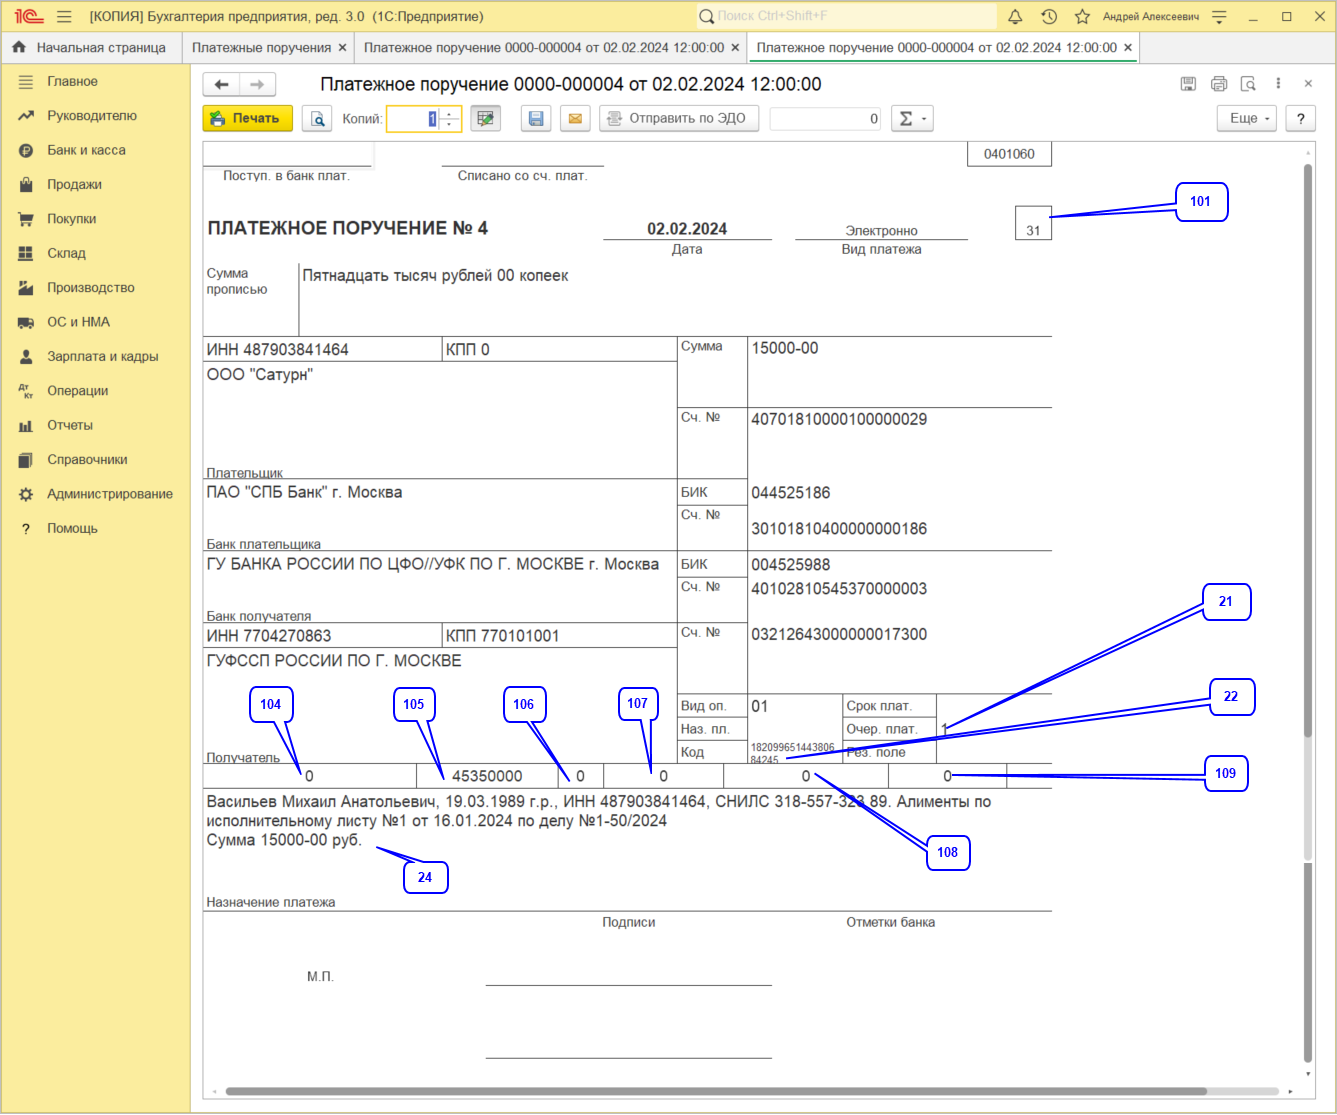The height and width of the screenshot is (1115, 1337).
Task: Click username Андрей Алексеевич
Action: click(x=1150, y=17)
